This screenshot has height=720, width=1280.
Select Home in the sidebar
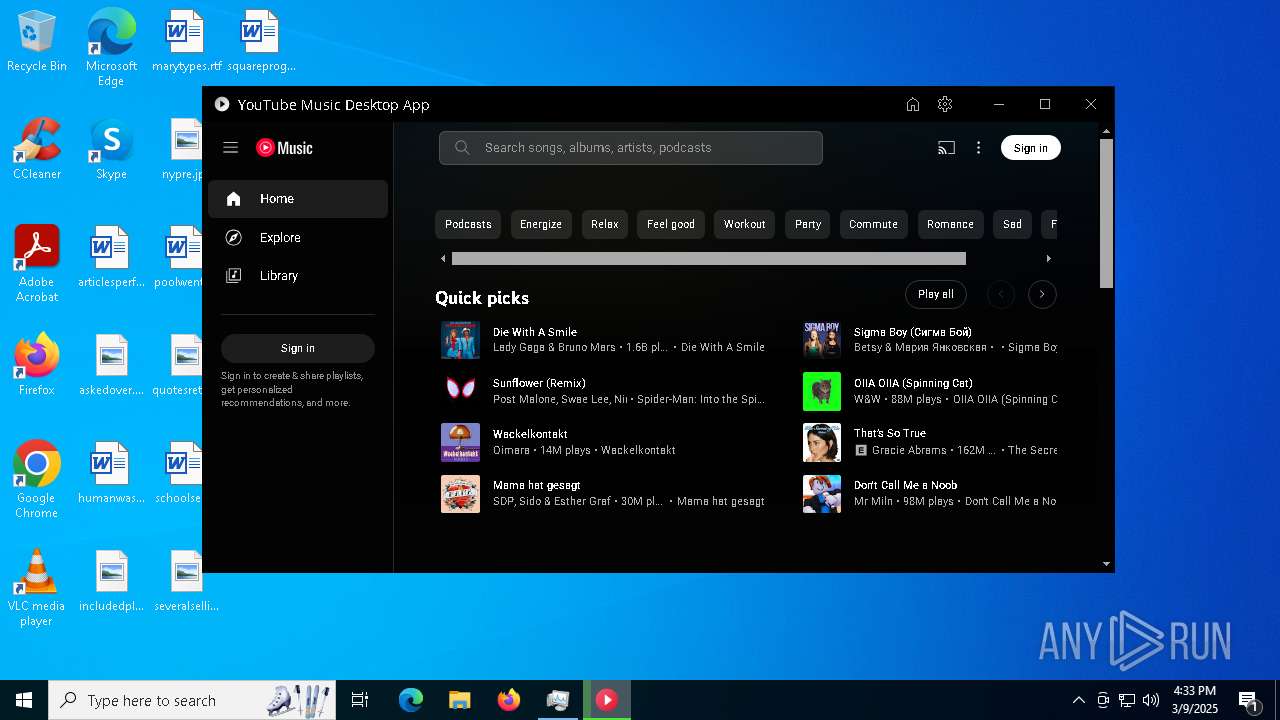(x=298, y=199)
